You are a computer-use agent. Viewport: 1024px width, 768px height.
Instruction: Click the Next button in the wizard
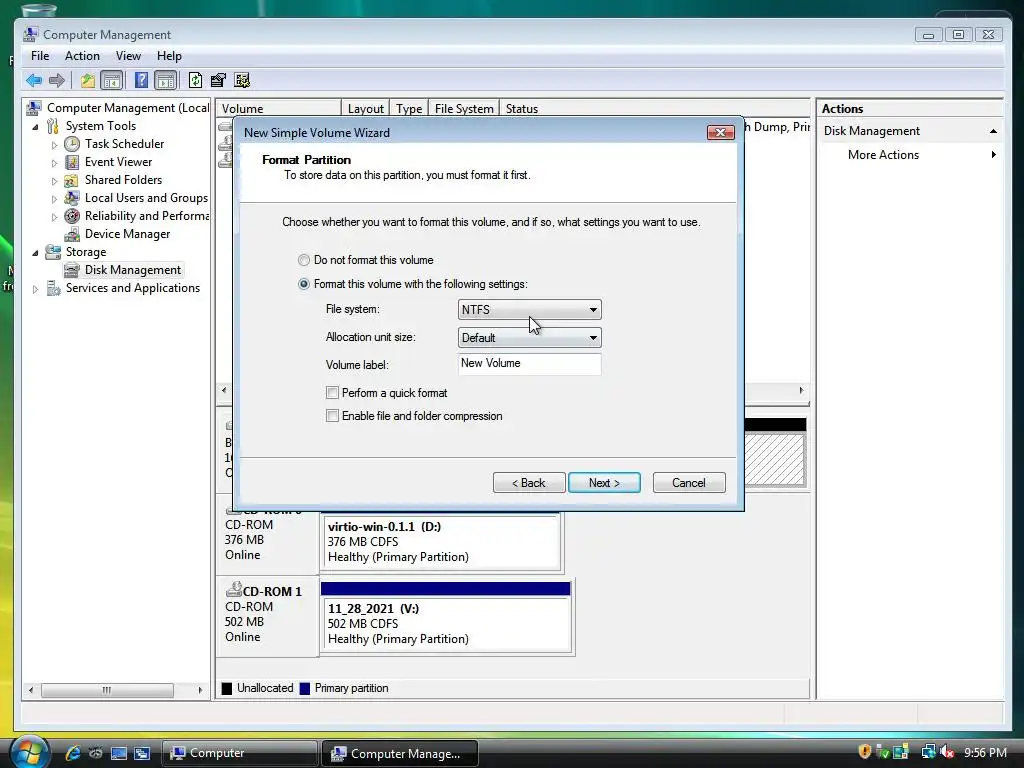click(604, 483)
